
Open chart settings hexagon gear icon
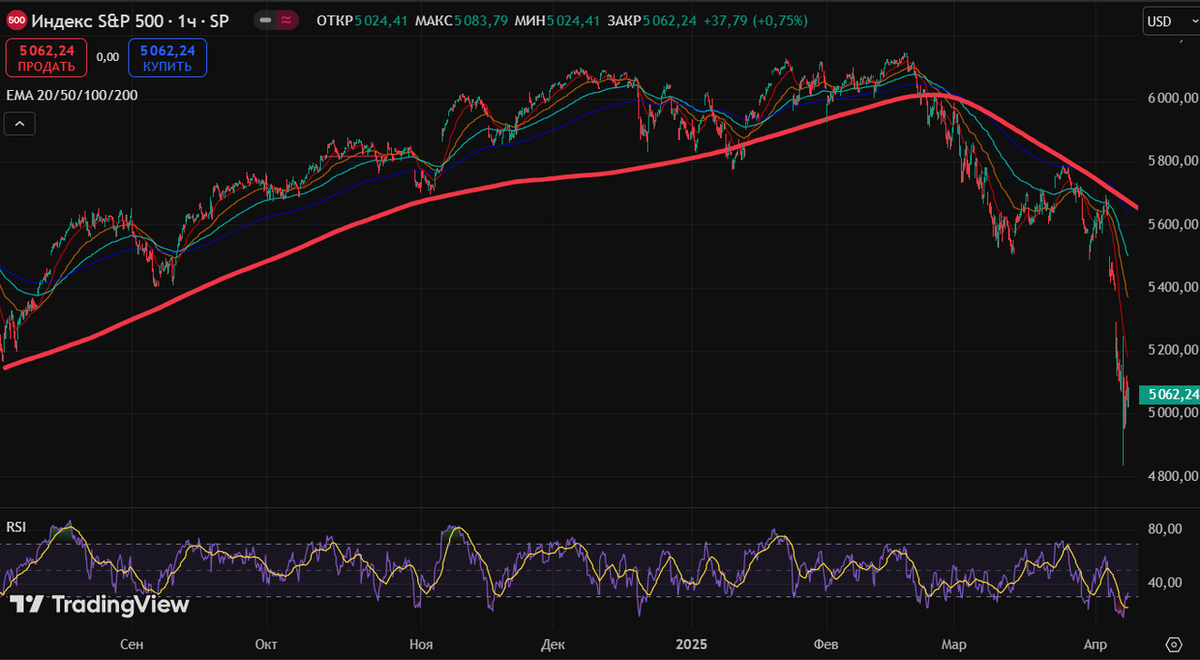[x=1173, y=643]
